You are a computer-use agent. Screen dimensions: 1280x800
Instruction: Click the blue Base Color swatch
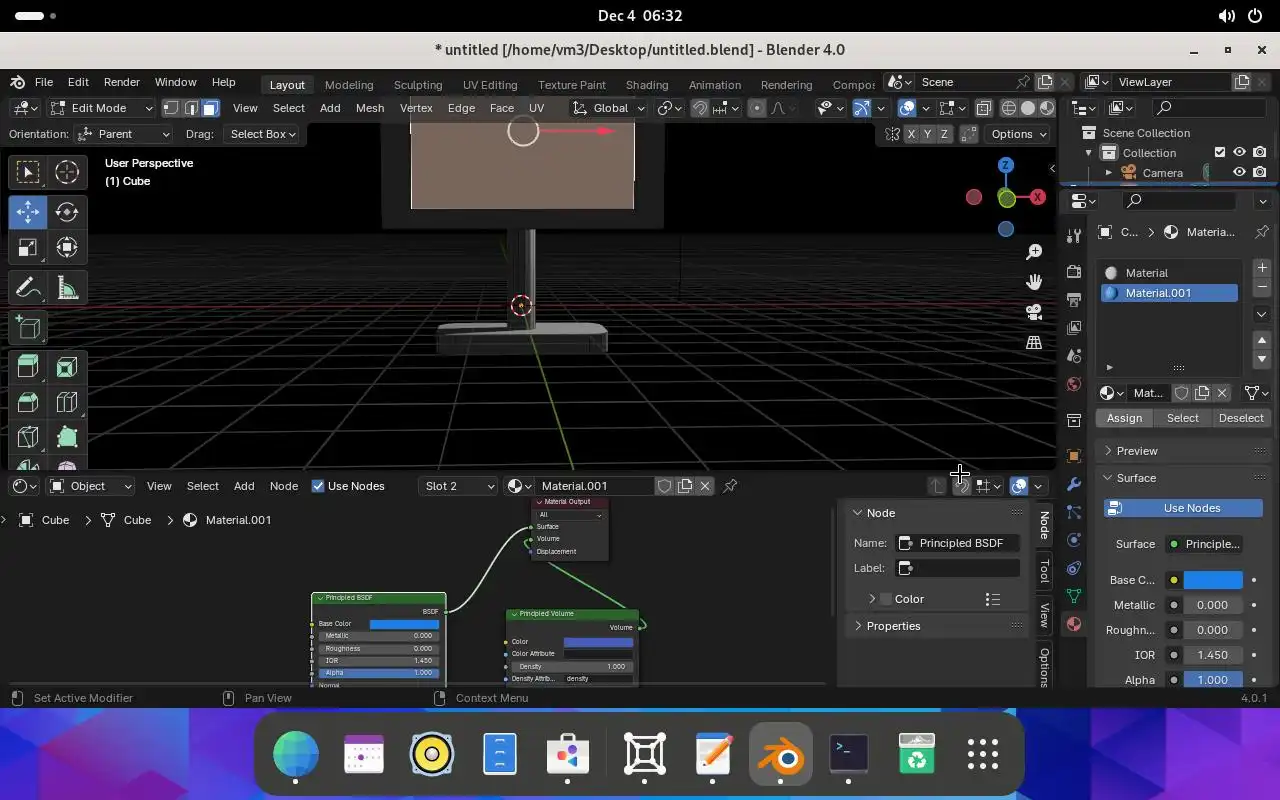[x=1213, y=580]
